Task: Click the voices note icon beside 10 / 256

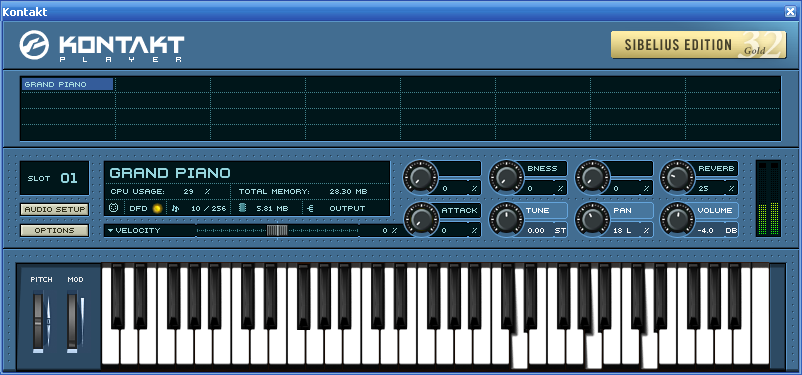Action: click(175, 208)
